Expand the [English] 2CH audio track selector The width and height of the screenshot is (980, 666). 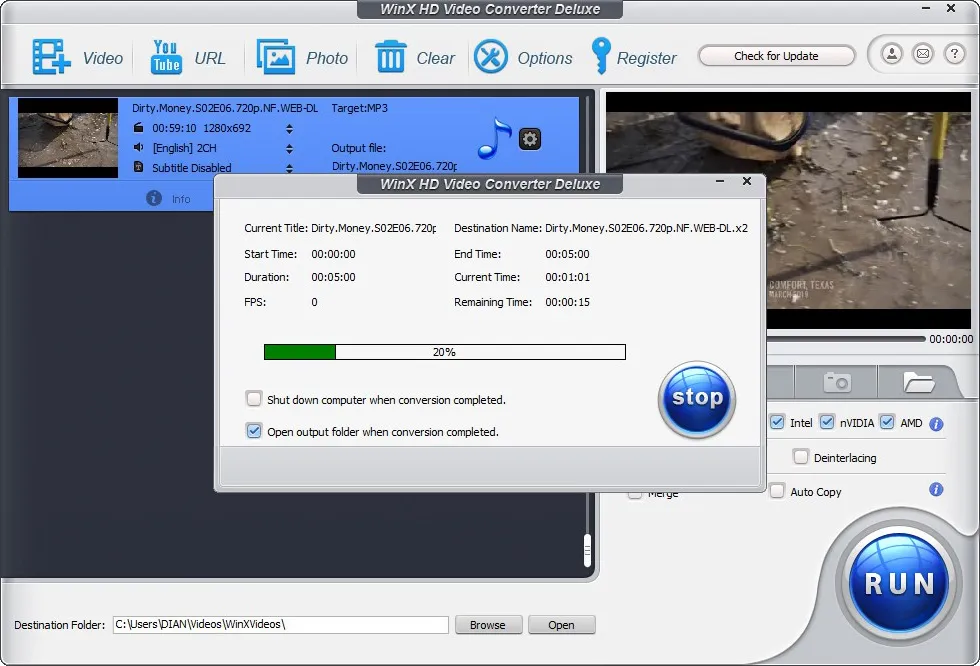point(290,148)
